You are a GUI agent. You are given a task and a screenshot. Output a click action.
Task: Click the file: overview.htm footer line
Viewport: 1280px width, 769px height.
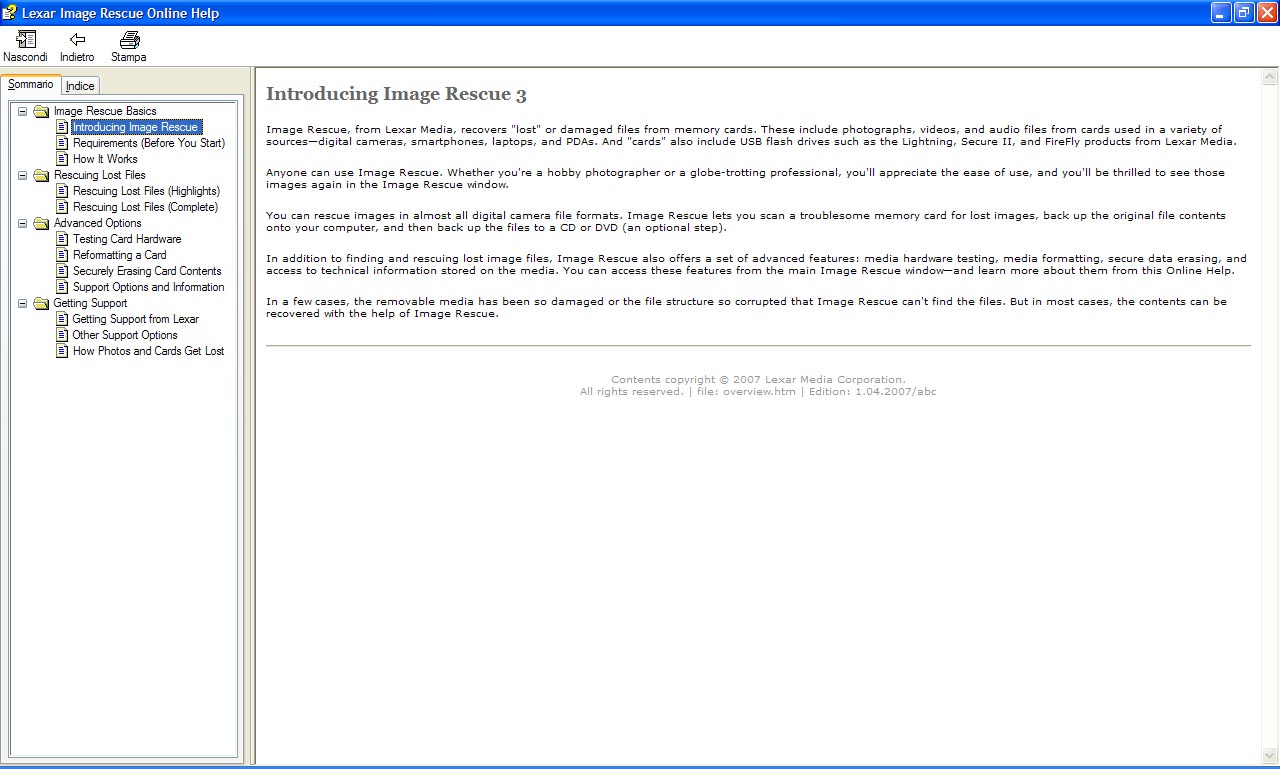pyautogui.click(x=758, y=392)
